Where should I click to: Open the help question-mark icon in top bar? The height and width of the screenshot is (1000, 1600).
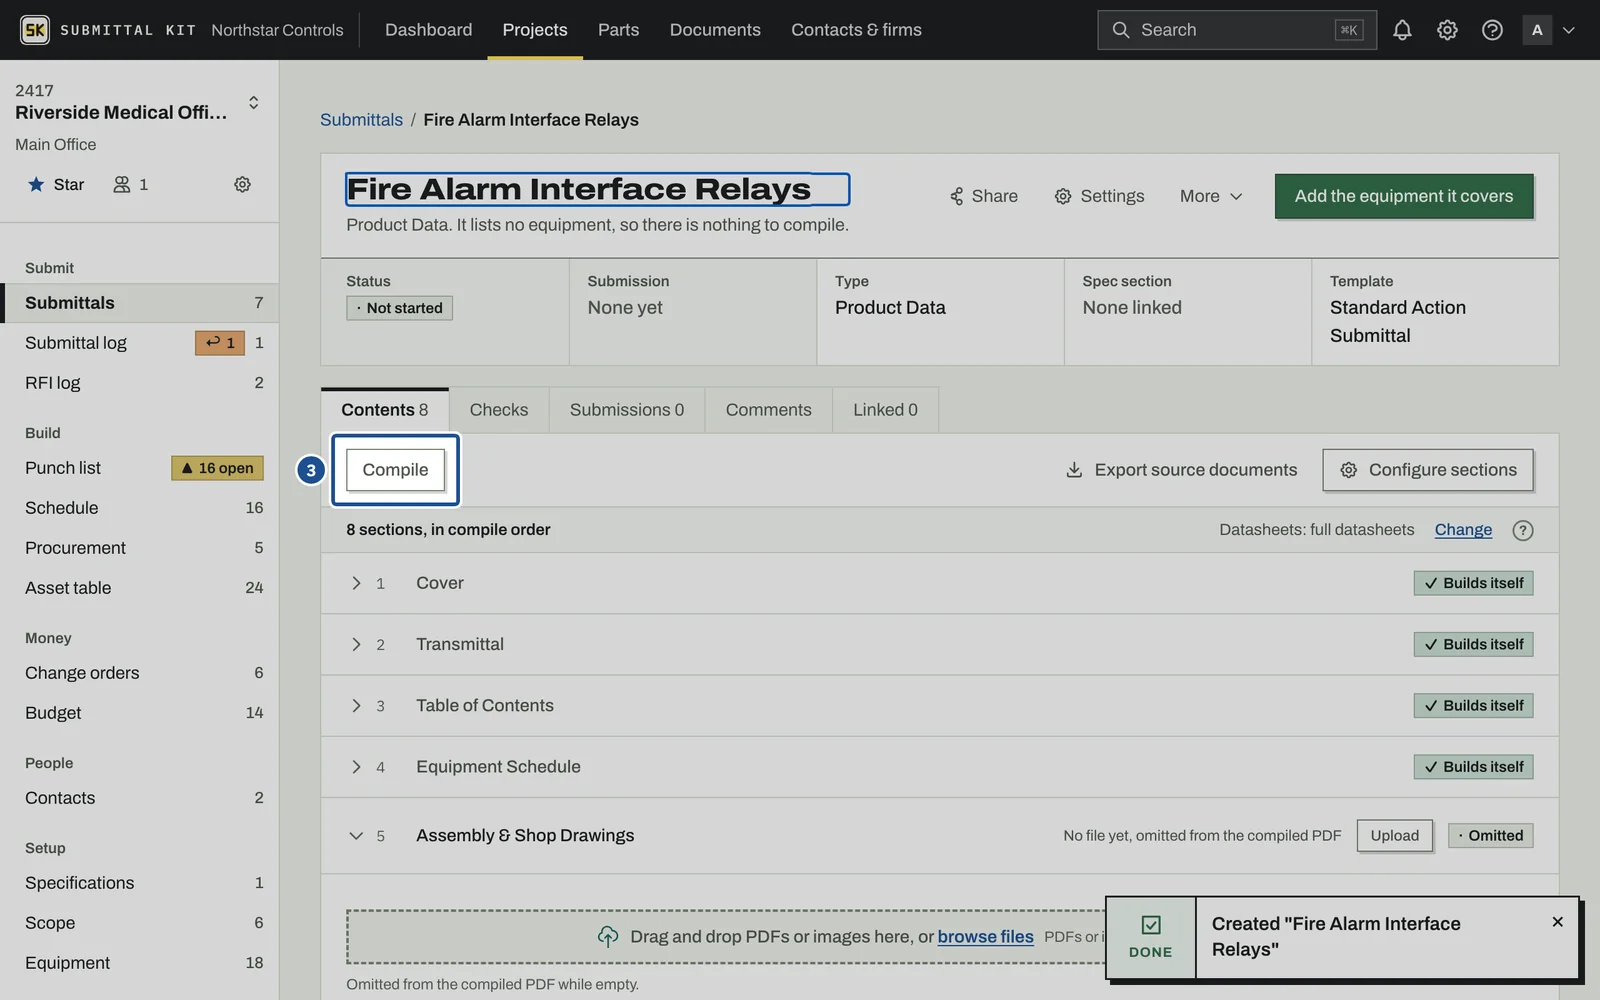point(1492,30)
